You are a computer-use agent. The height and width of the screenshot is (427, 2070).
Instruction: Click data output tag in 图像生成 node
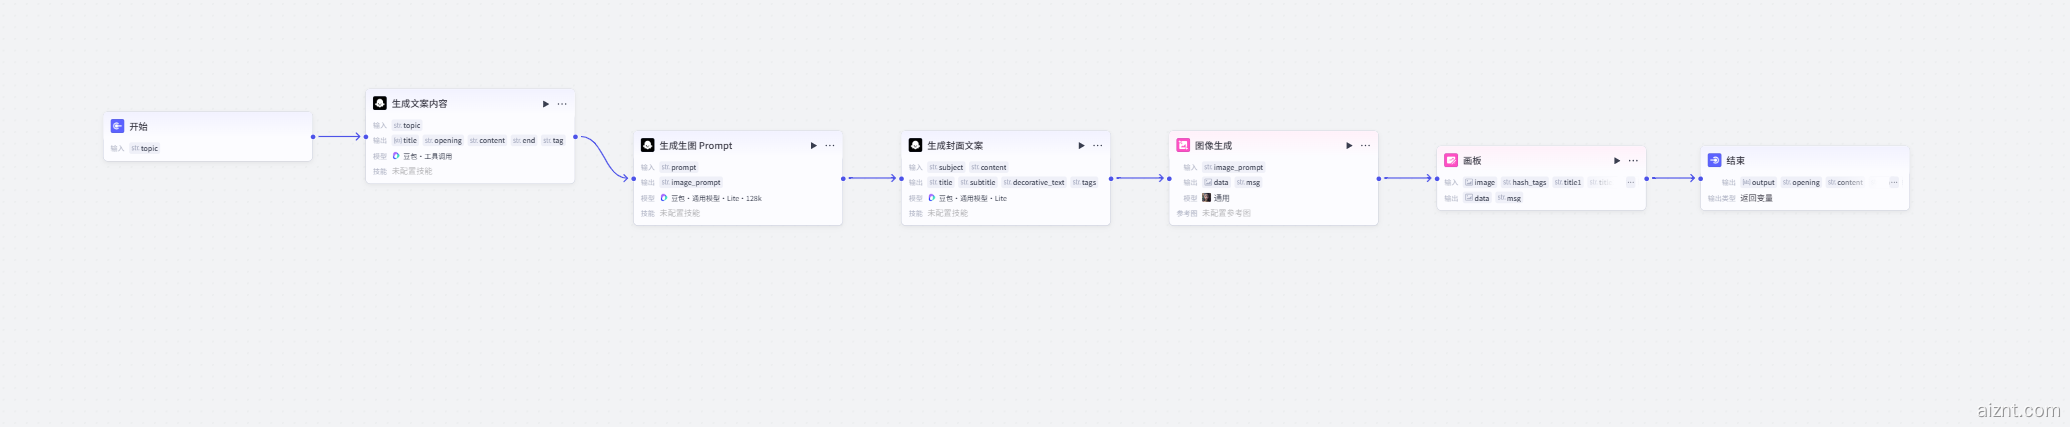point(1216,183)
